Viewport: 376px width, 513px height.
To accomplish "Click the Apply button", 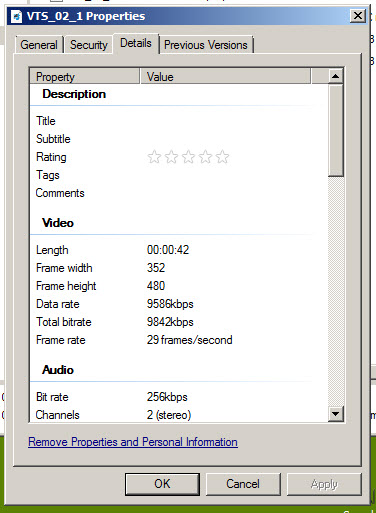I will pyautogui.click(x=324, y=484).
